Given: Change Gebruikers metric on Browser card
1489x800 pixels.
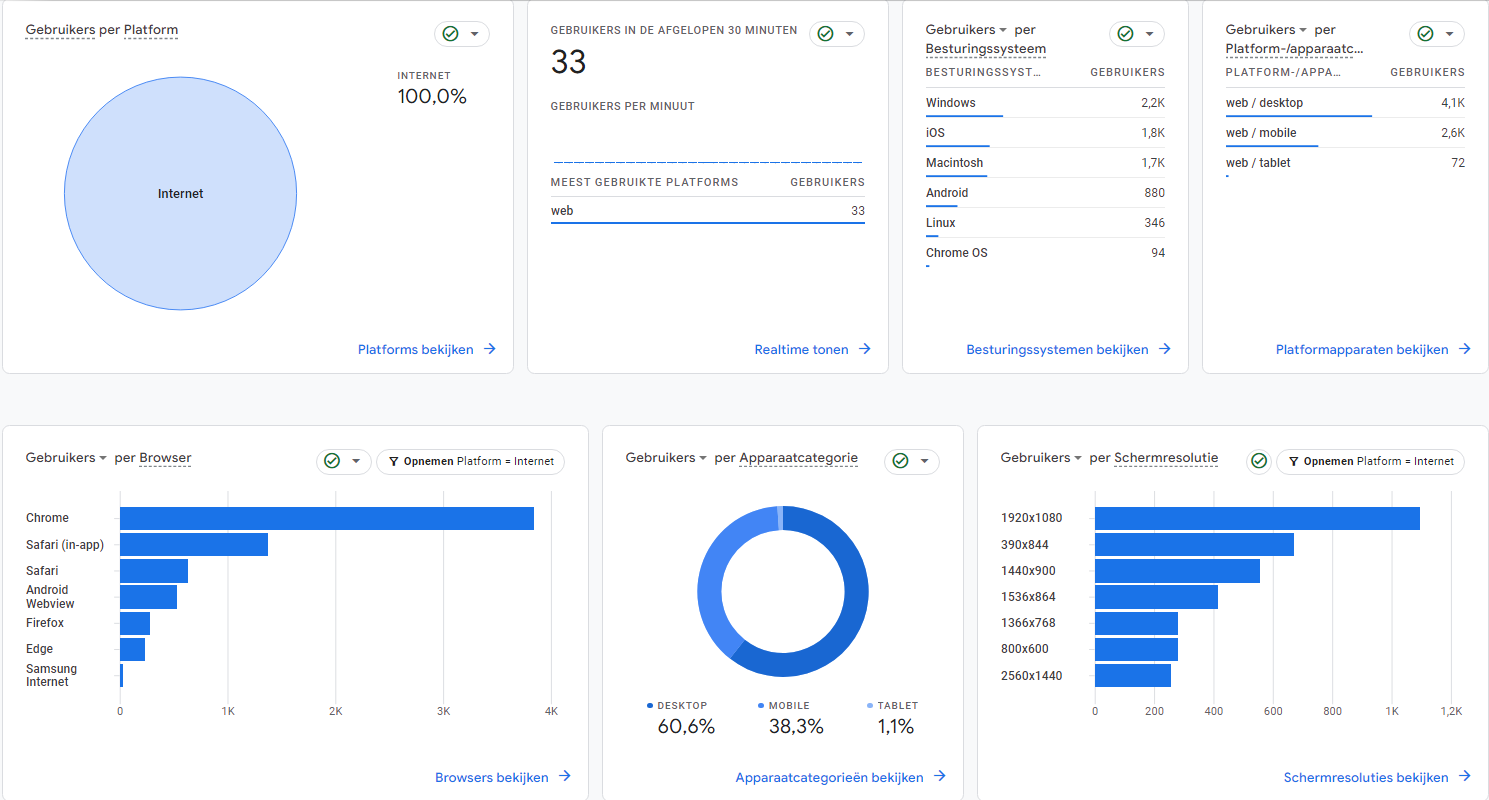Looking at the screenshot, I should tap(66, 458).
